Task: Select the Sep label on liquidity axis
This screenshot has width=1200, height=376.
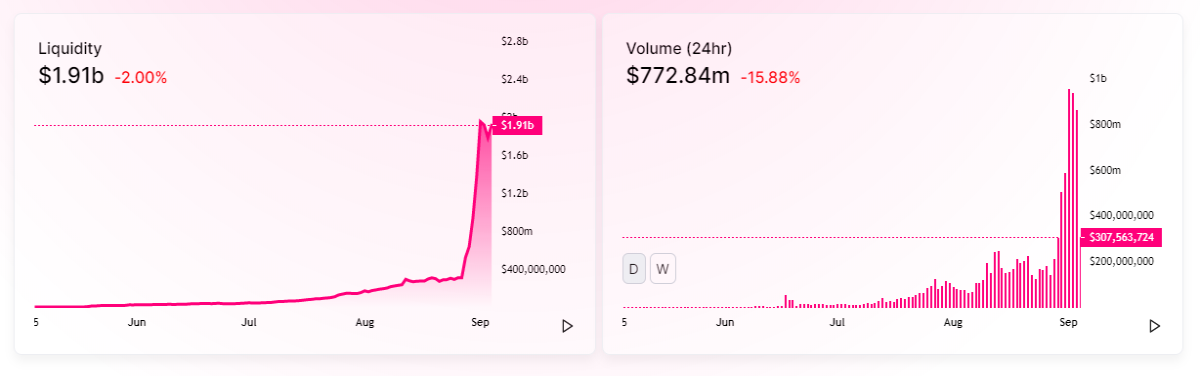Action: pos(480,321)
